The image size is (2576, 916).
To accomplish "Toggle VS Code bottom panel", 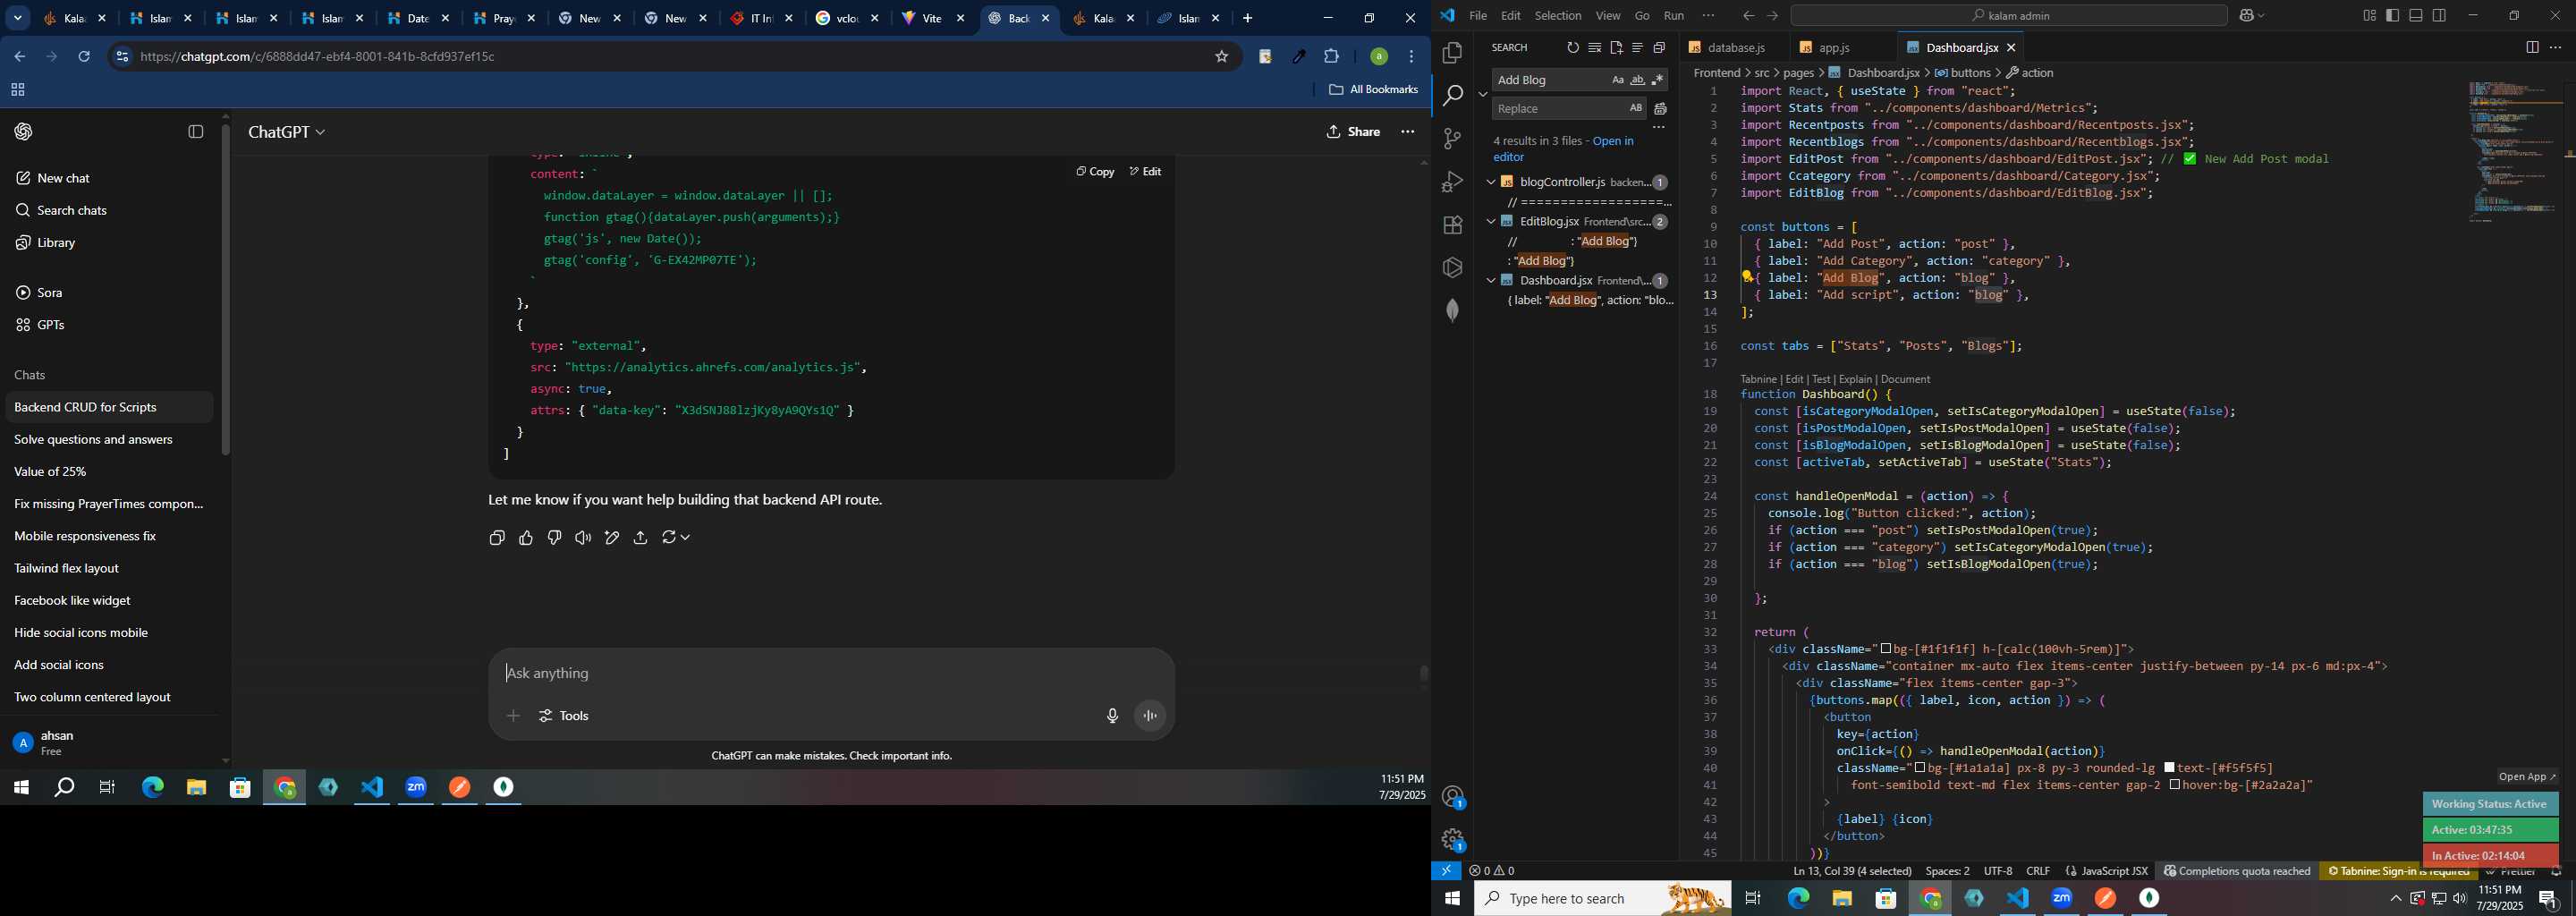I will click(x=2415, y=16).
